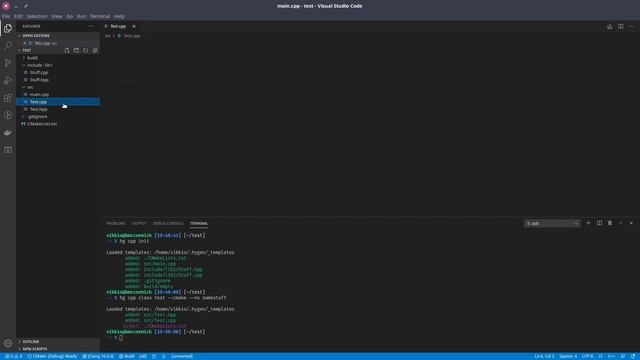Switch to the Output panel tab
The height and width of the screenshot is (360, 640).
point(139,223)
